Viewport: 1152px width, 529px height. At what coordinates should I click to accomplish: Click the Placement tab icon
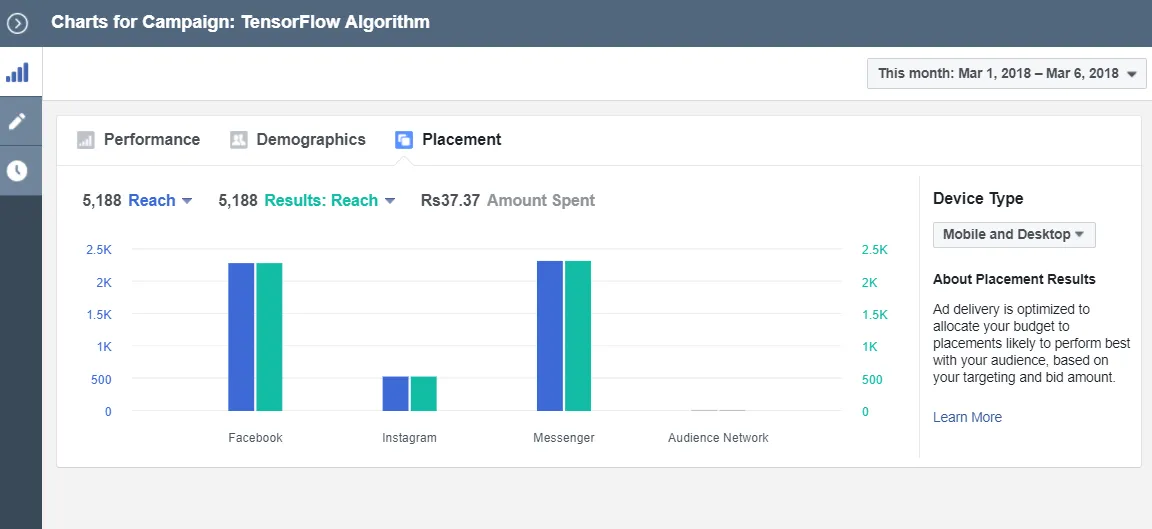[x=404, y=140]
